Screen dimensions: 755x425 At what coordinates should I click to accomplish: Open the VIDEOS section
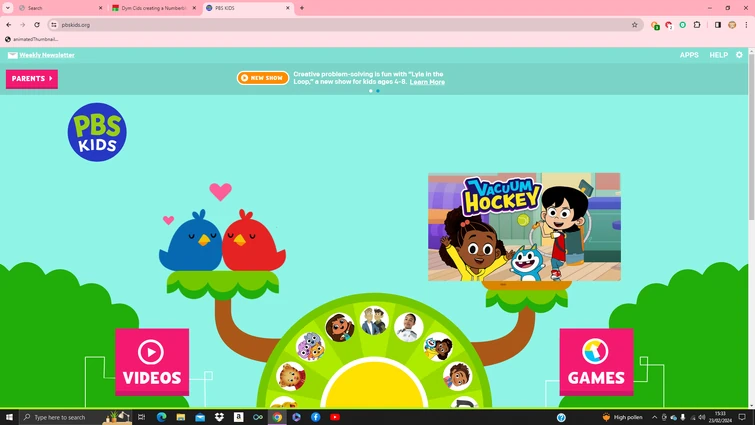tap(152, 362)
